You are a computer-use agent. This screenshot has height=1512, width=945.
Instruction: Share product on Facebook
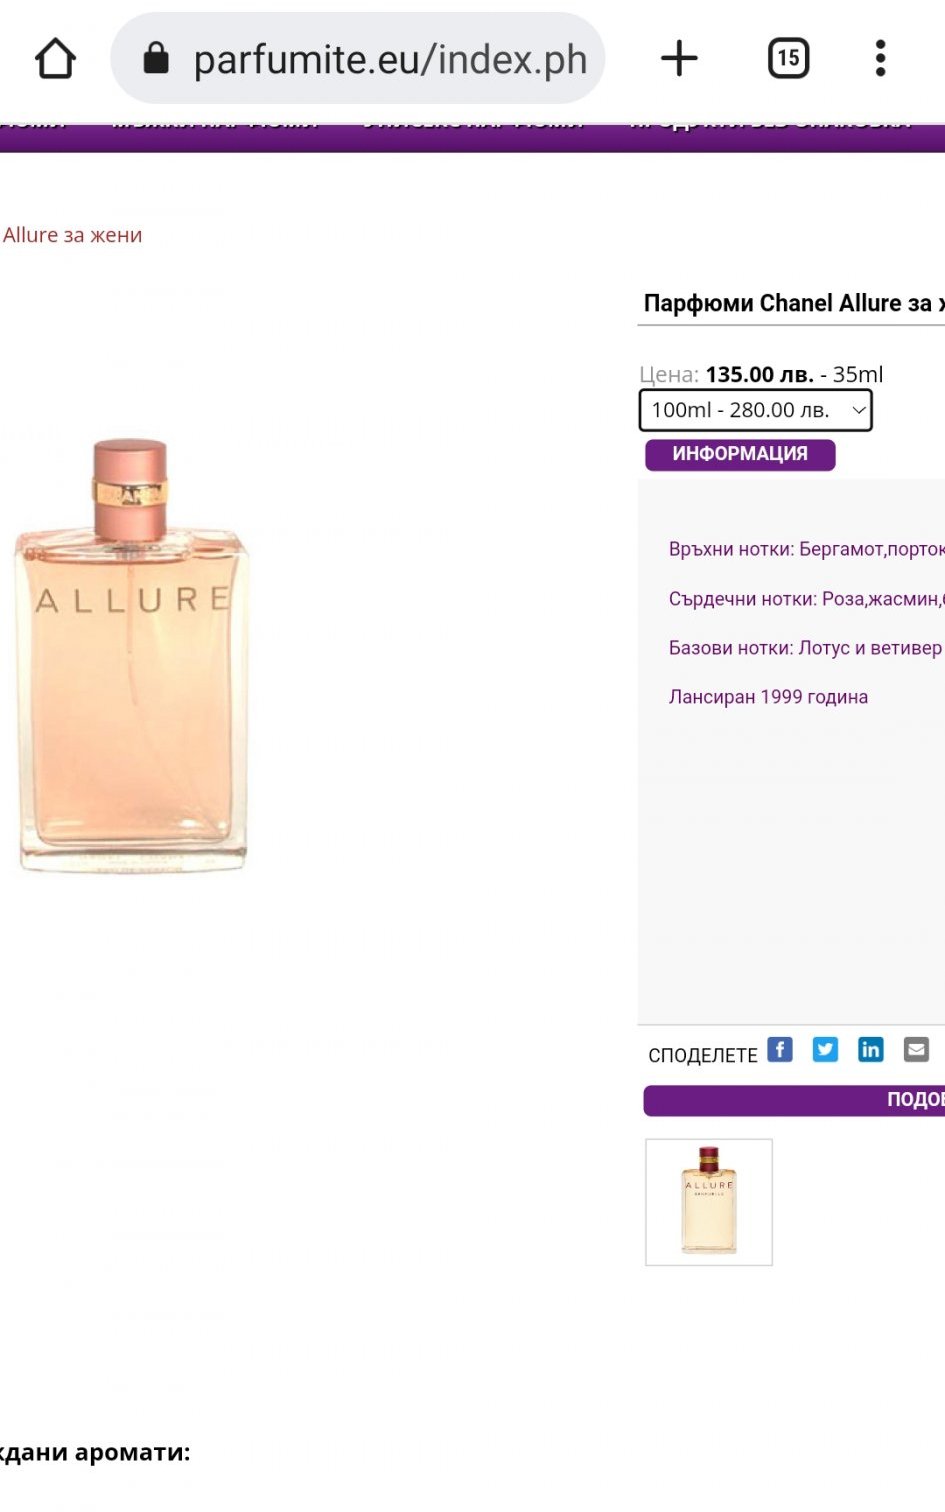(x=780, y=1049)
